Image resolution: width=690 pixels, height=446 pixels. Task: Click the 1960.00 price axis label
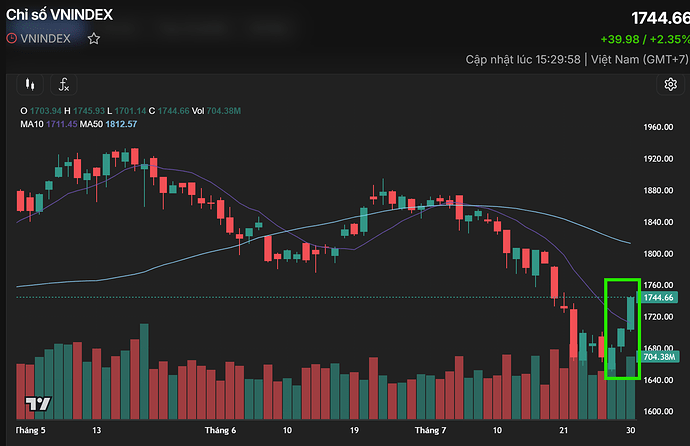point(658,127)
